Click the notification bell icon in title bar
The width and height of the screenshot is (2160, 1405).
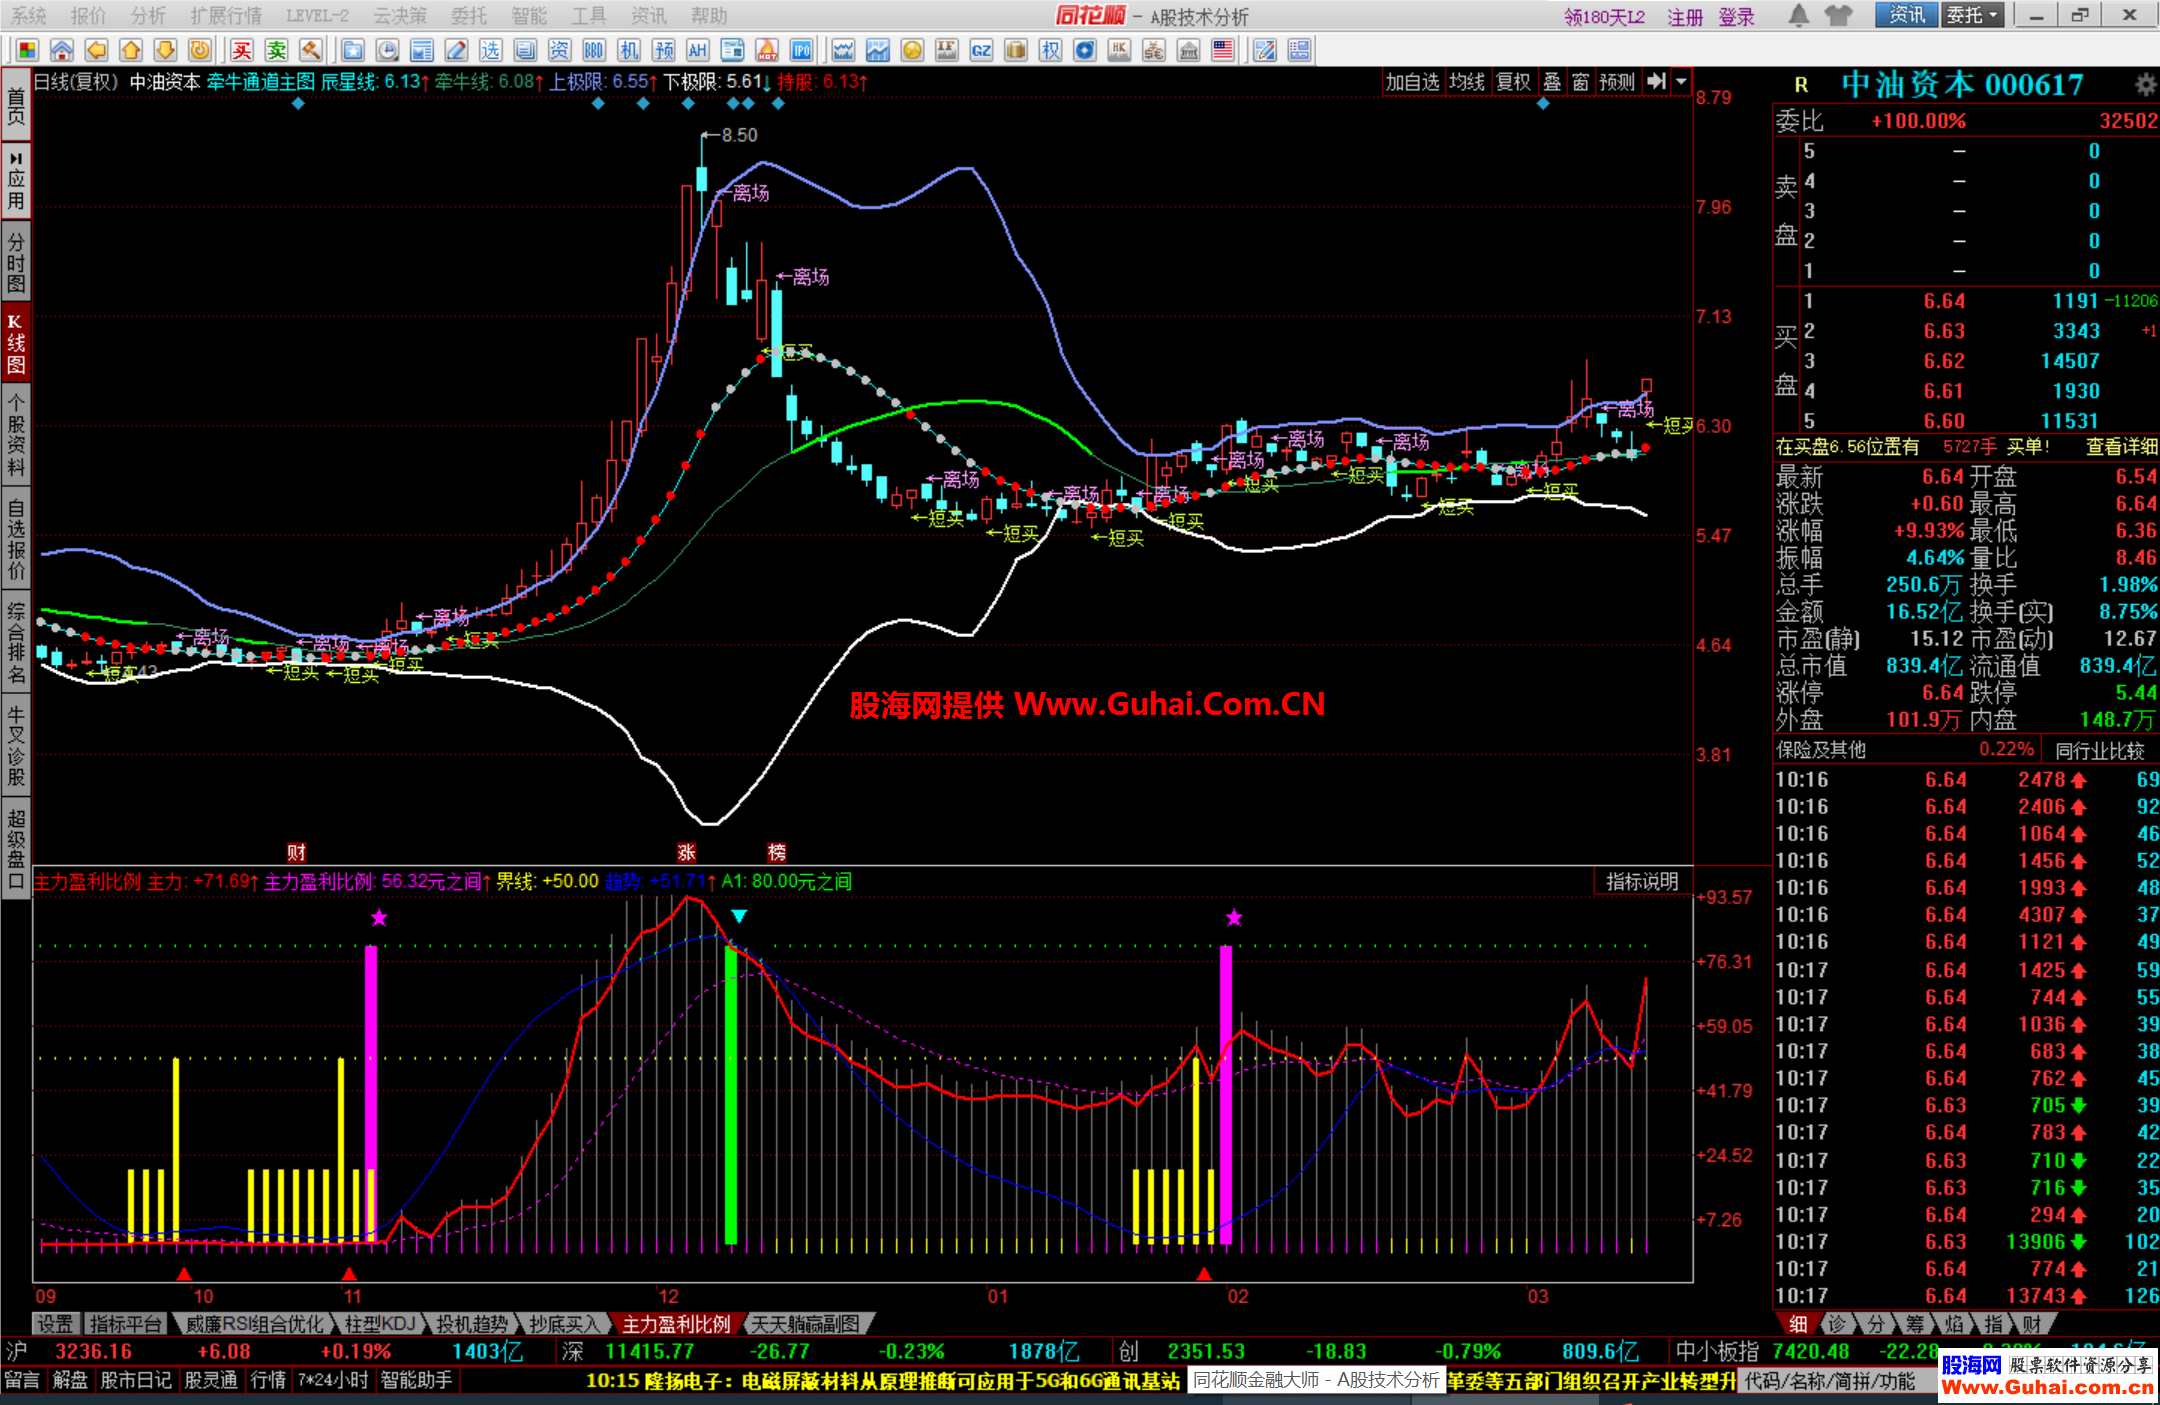point(1798,15)
